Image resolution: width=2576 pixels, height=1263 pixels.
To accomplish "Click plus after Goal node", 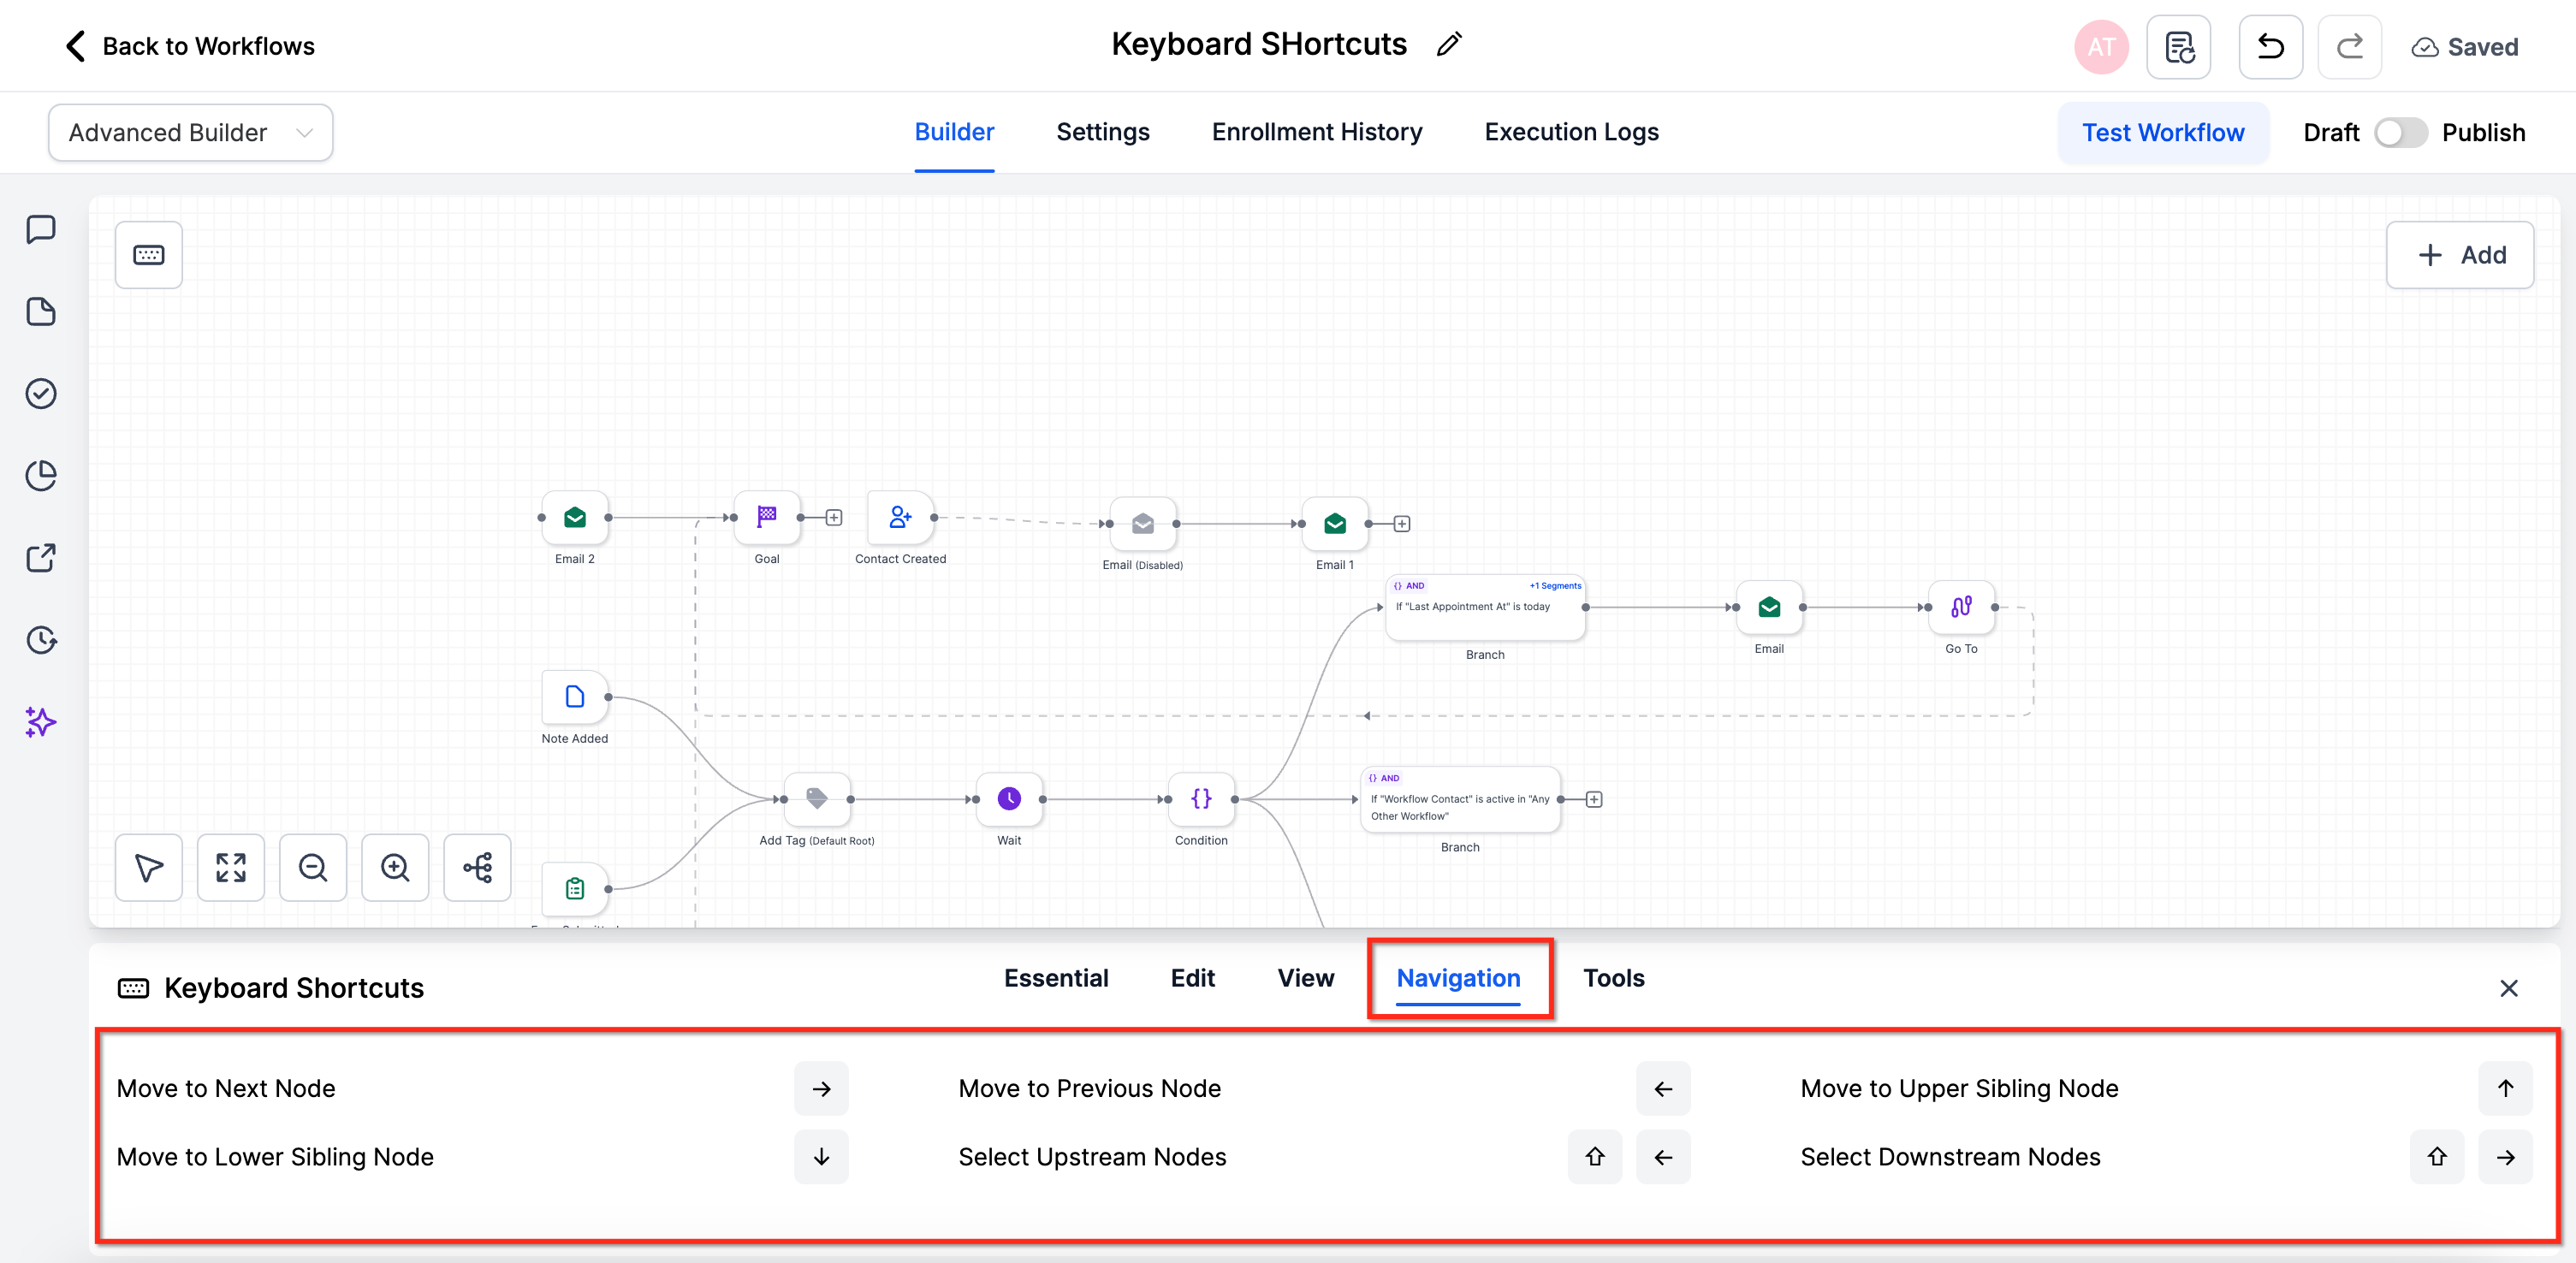I will click(x=834, y=517).
